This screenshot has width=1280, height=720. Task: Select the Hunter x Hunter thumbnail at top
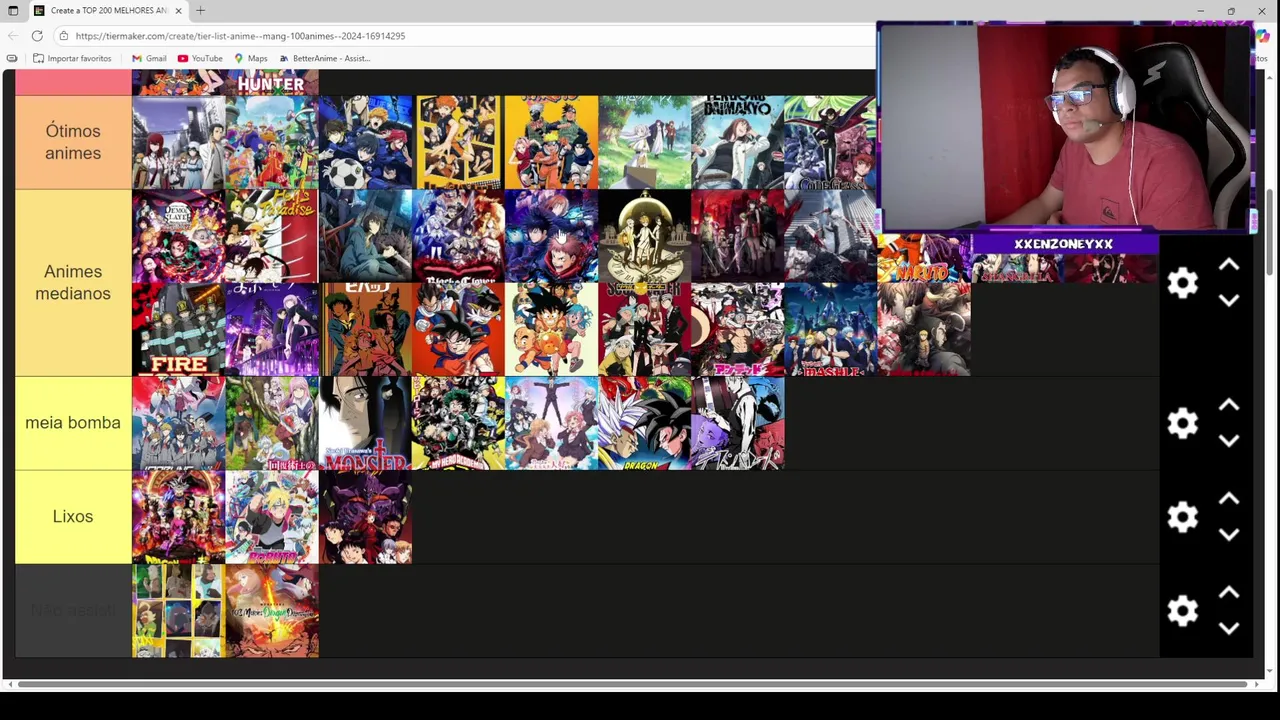coord(272,82)
